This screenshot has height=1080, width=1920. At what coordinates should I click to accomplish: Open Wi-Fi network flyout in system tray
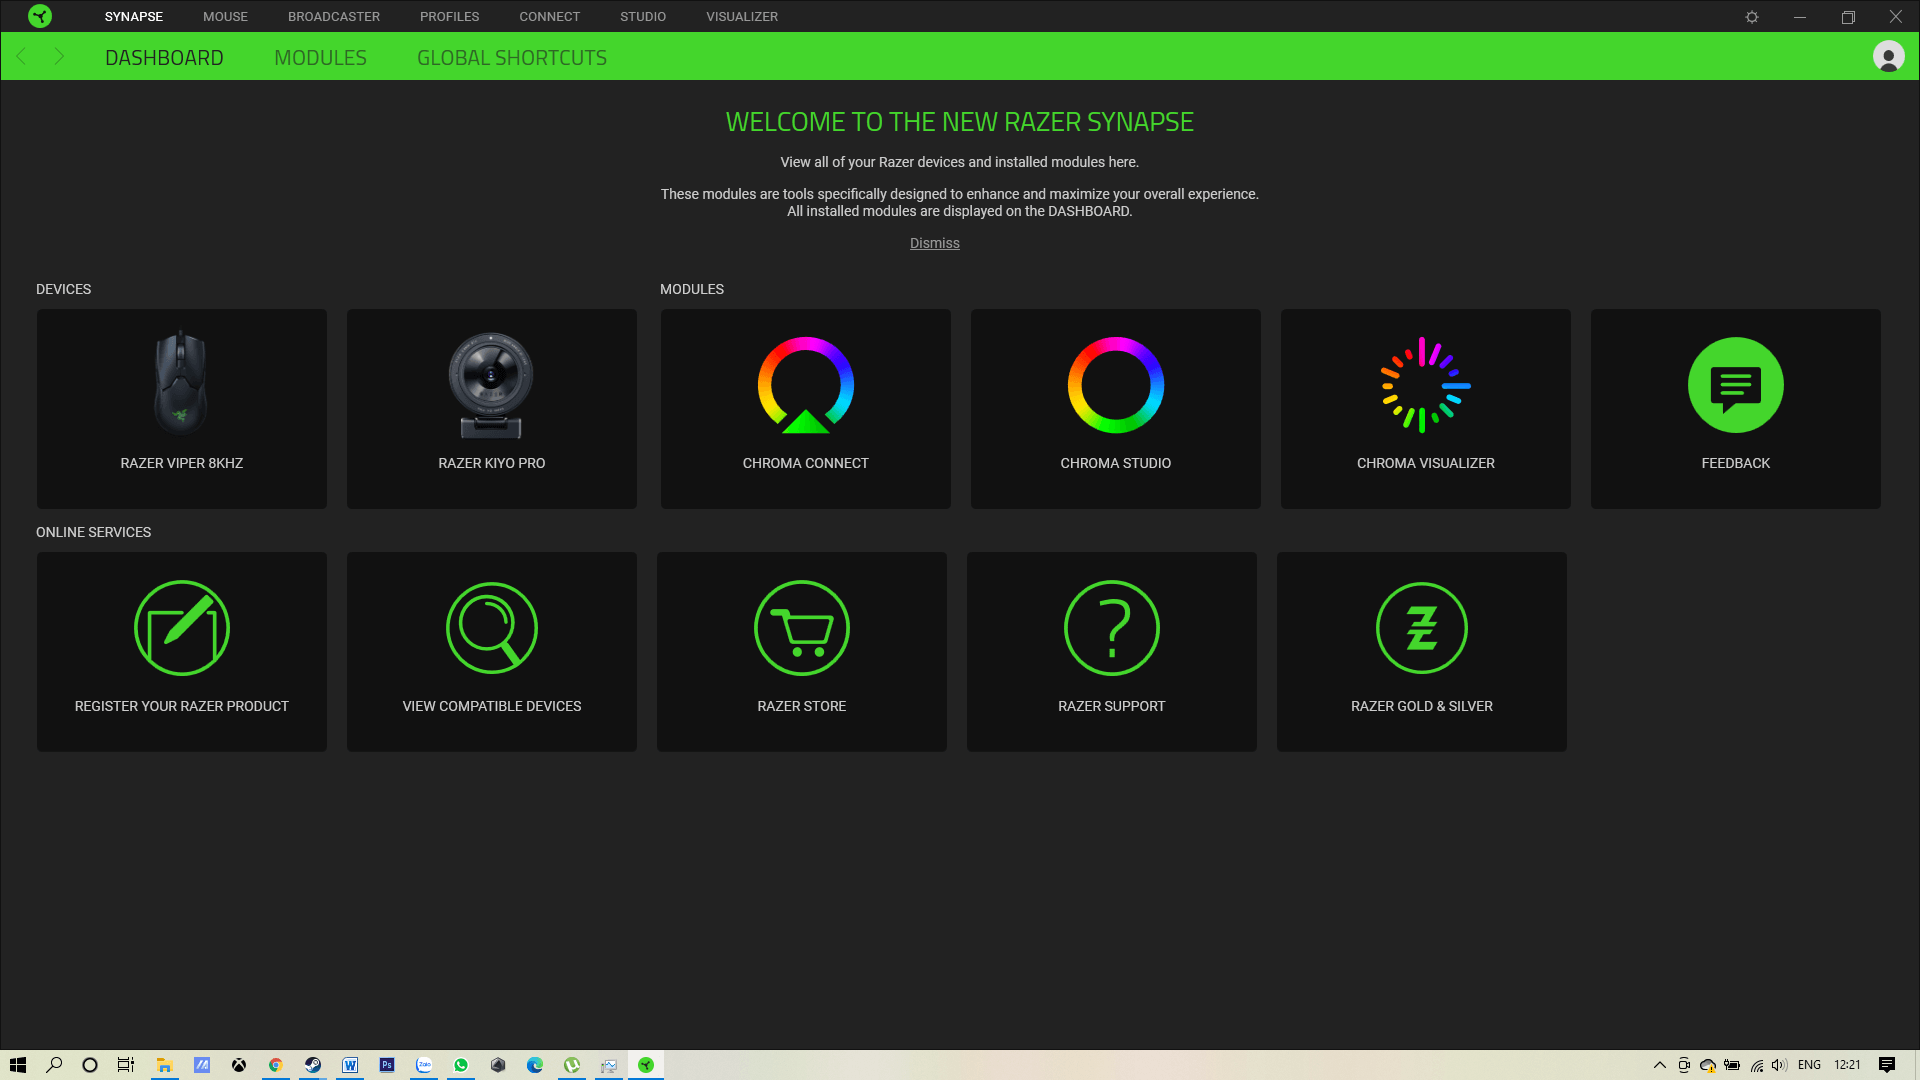[1757, 1065]
